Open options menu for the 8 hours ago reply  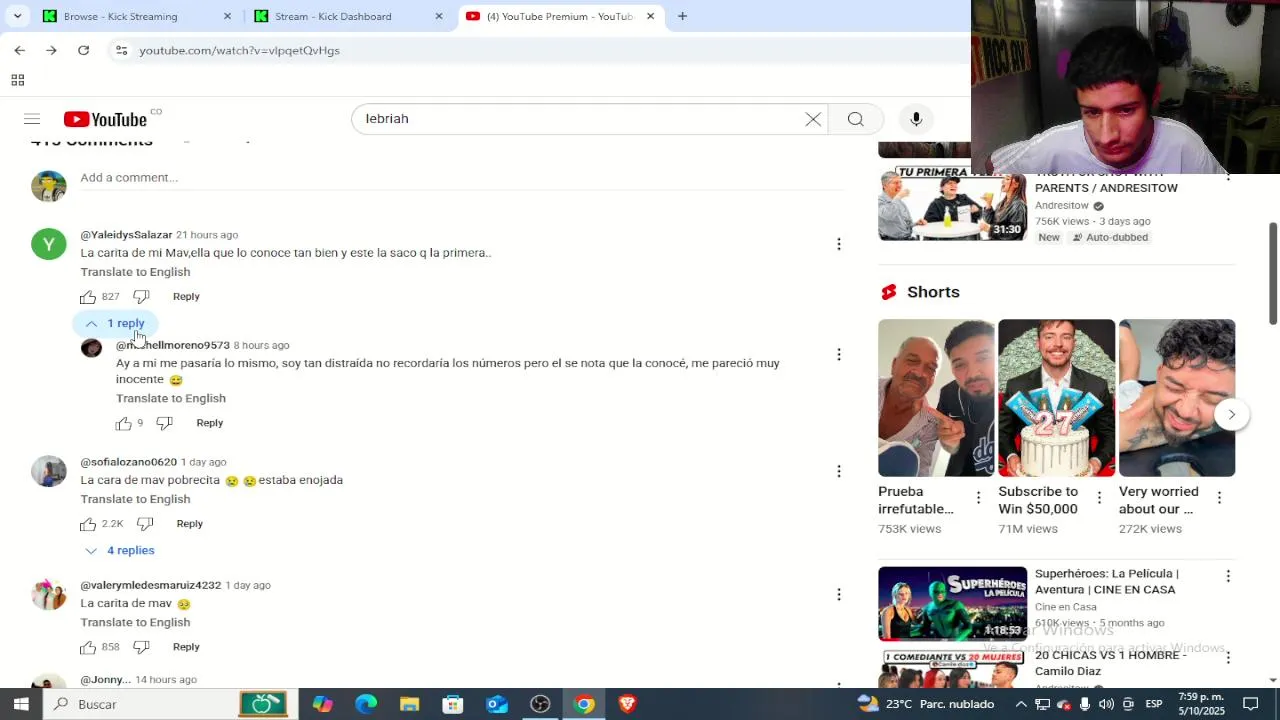839,354
